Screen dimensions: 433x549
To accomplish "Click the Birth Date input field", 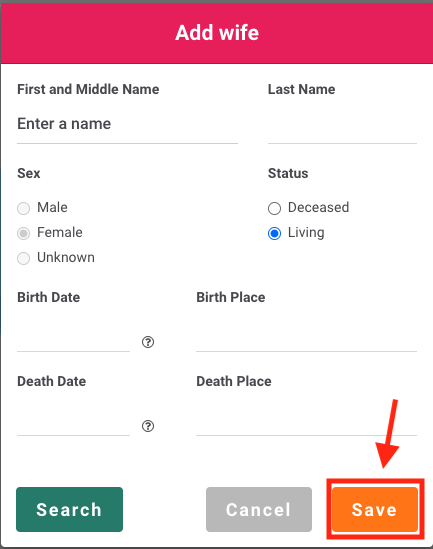I will click(x=74, y=337).
